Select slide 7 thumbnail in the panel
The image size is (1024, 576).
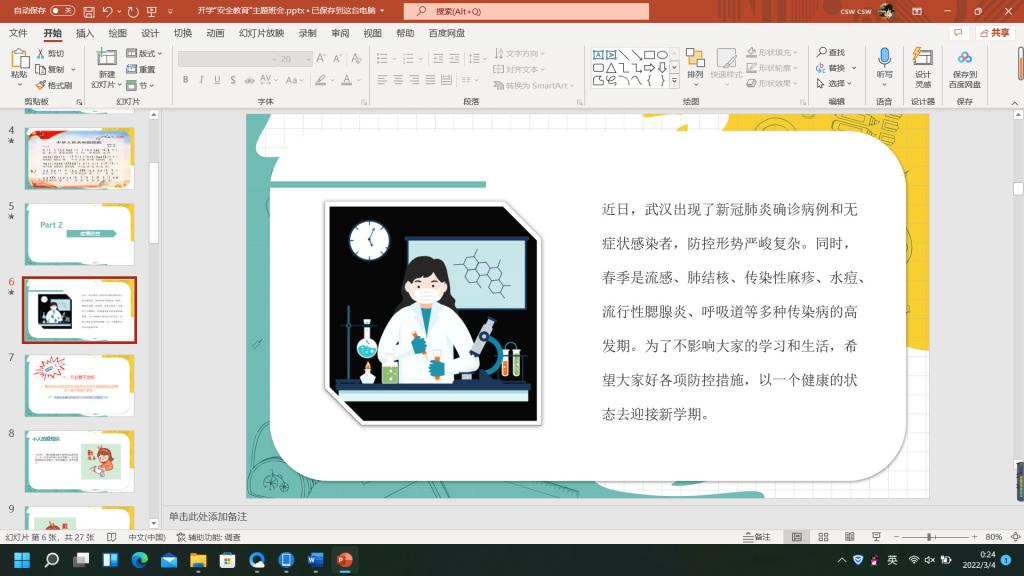[x=80, y=385]
